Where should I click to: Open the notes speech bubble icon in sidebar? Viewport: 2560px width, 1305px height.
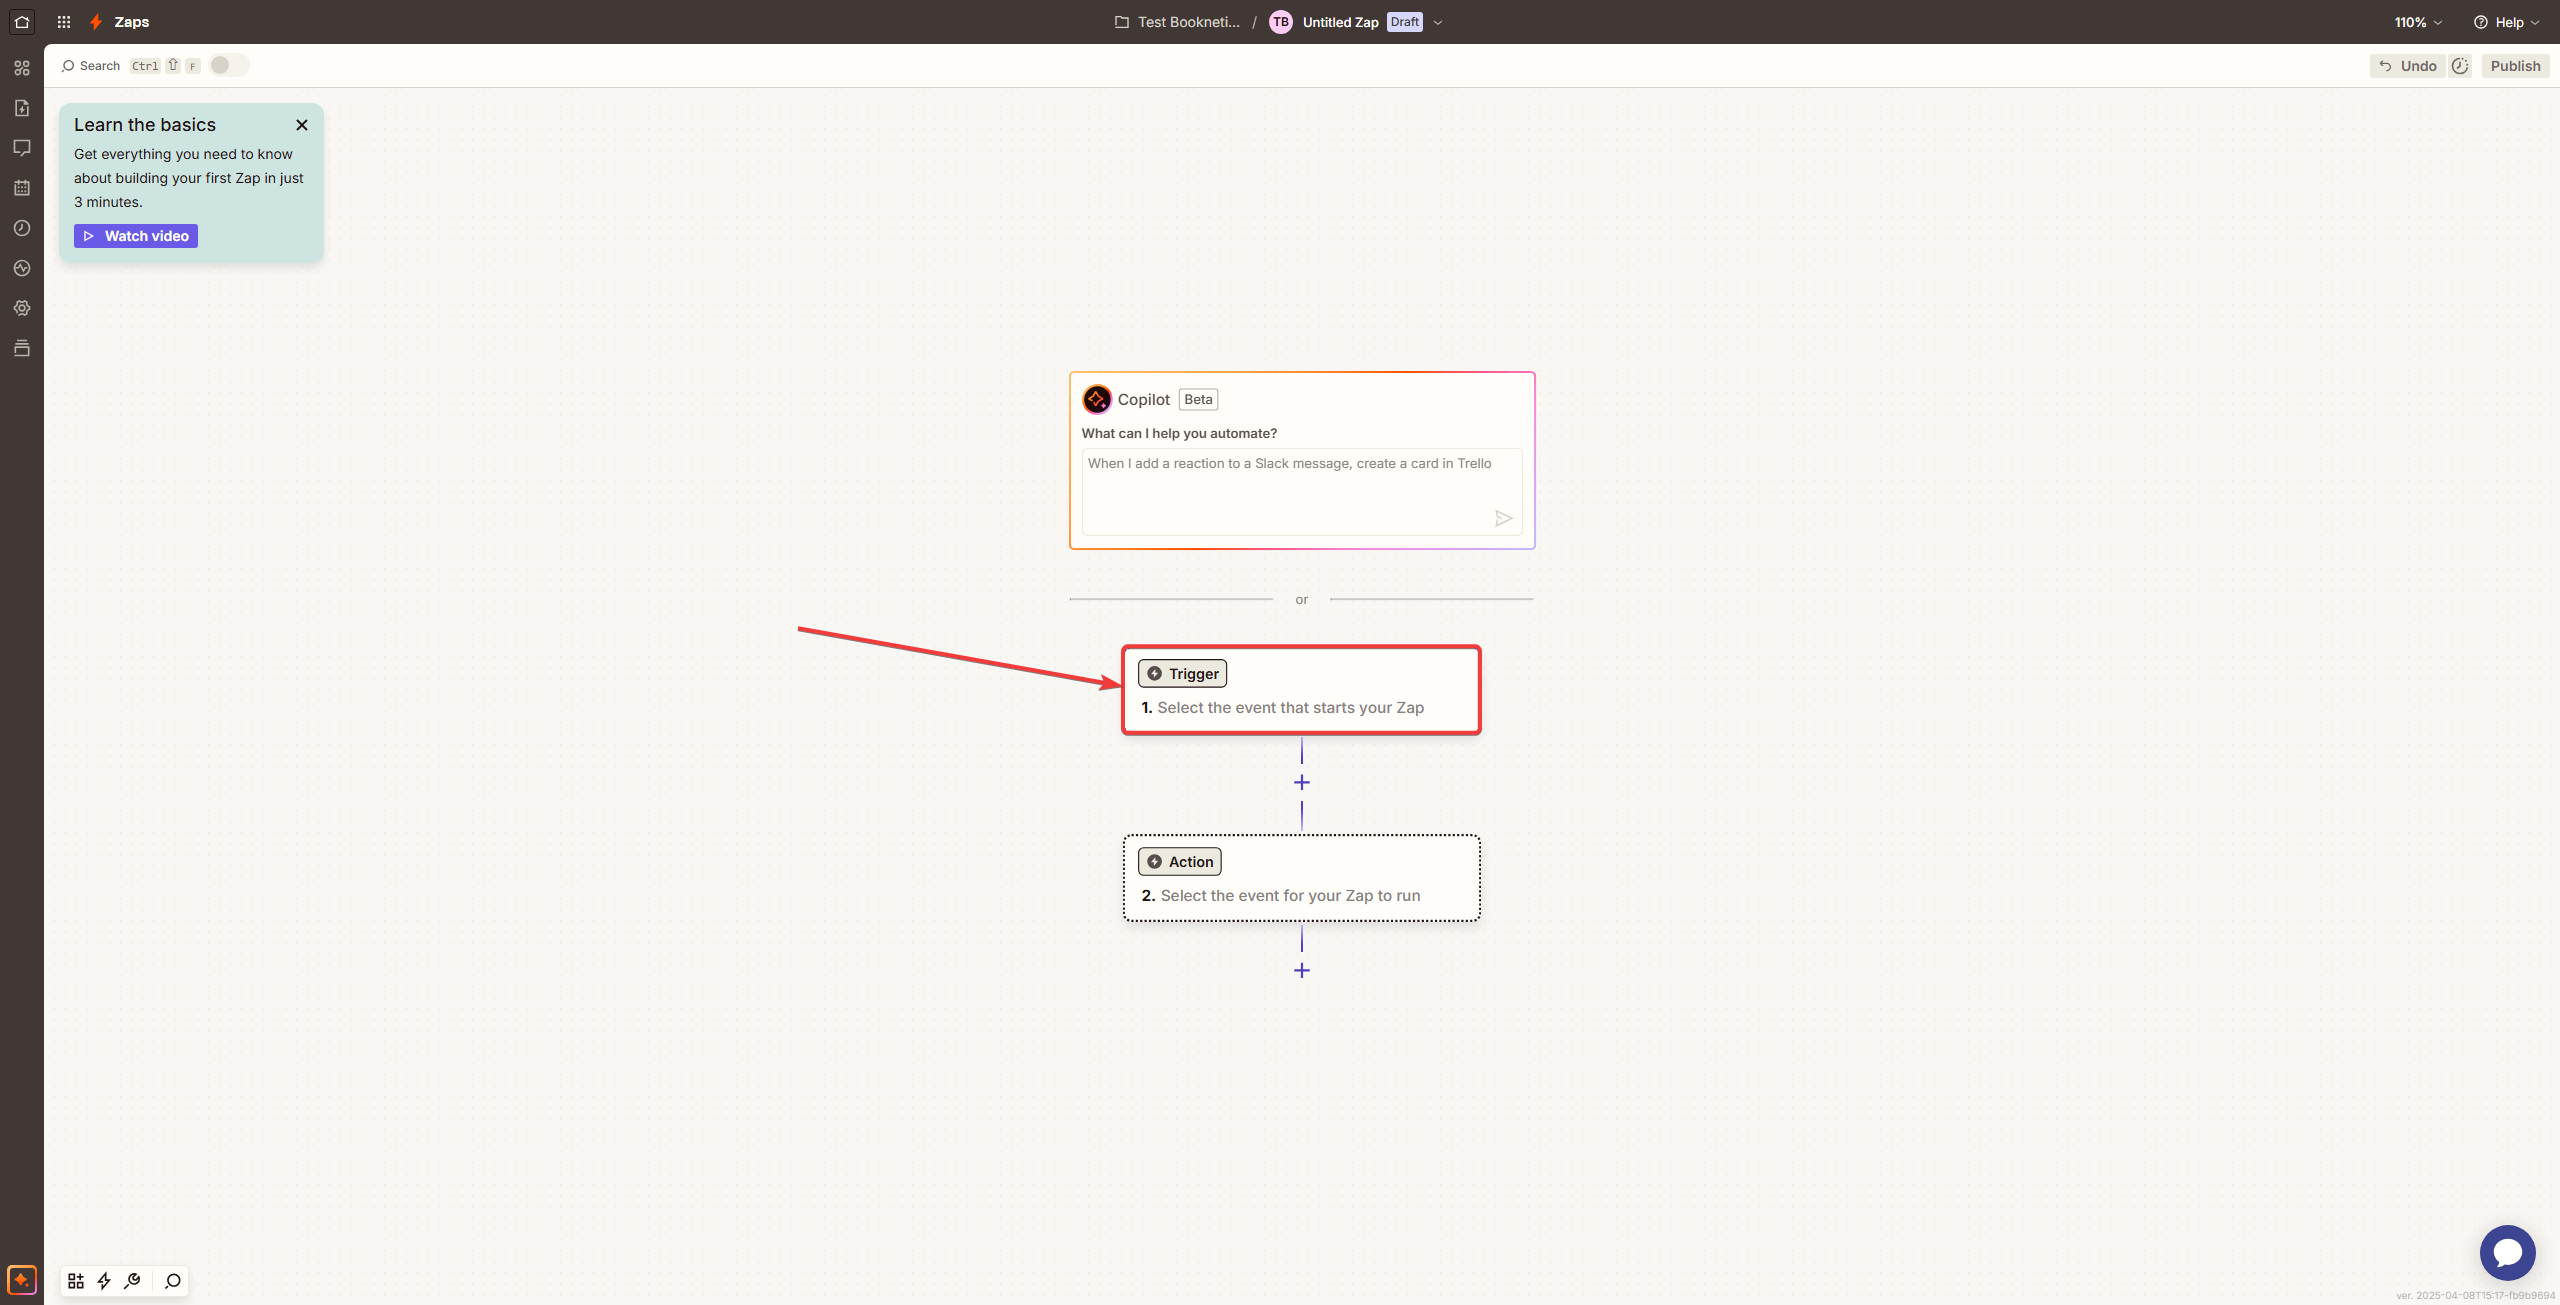[x=22, y=148]
